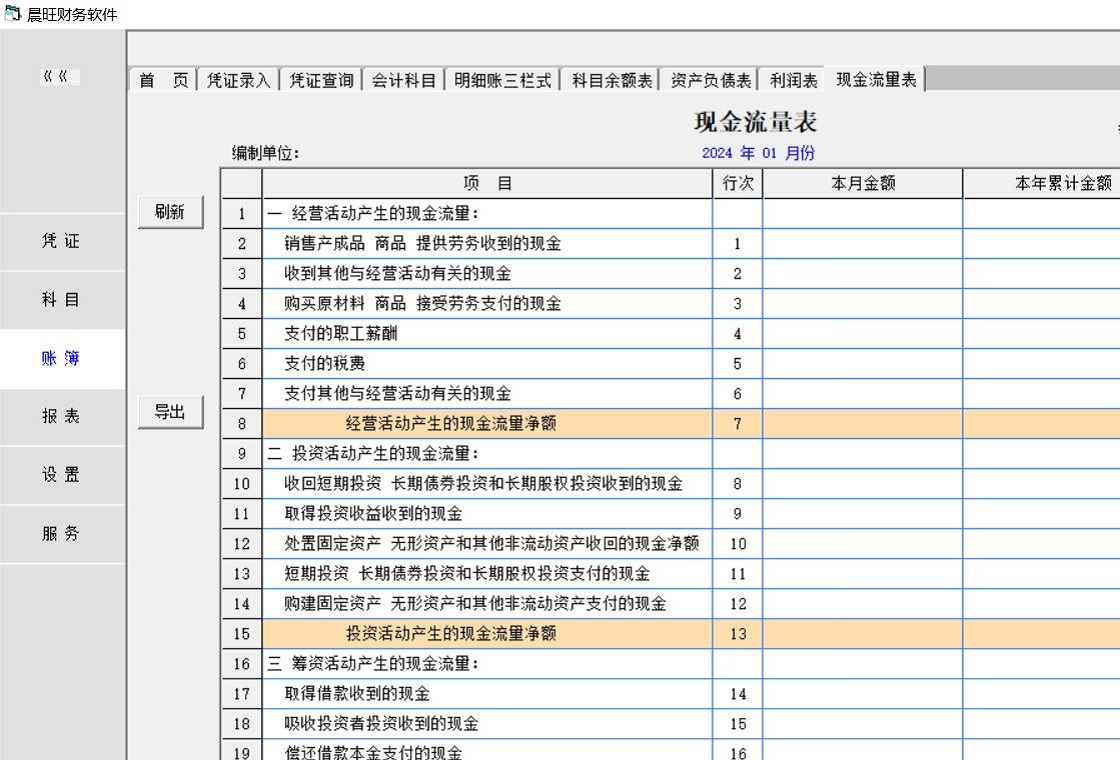Select 科目 in the left sidebar
Viewport: 1120px width, 760px height.
pos(61,300)
